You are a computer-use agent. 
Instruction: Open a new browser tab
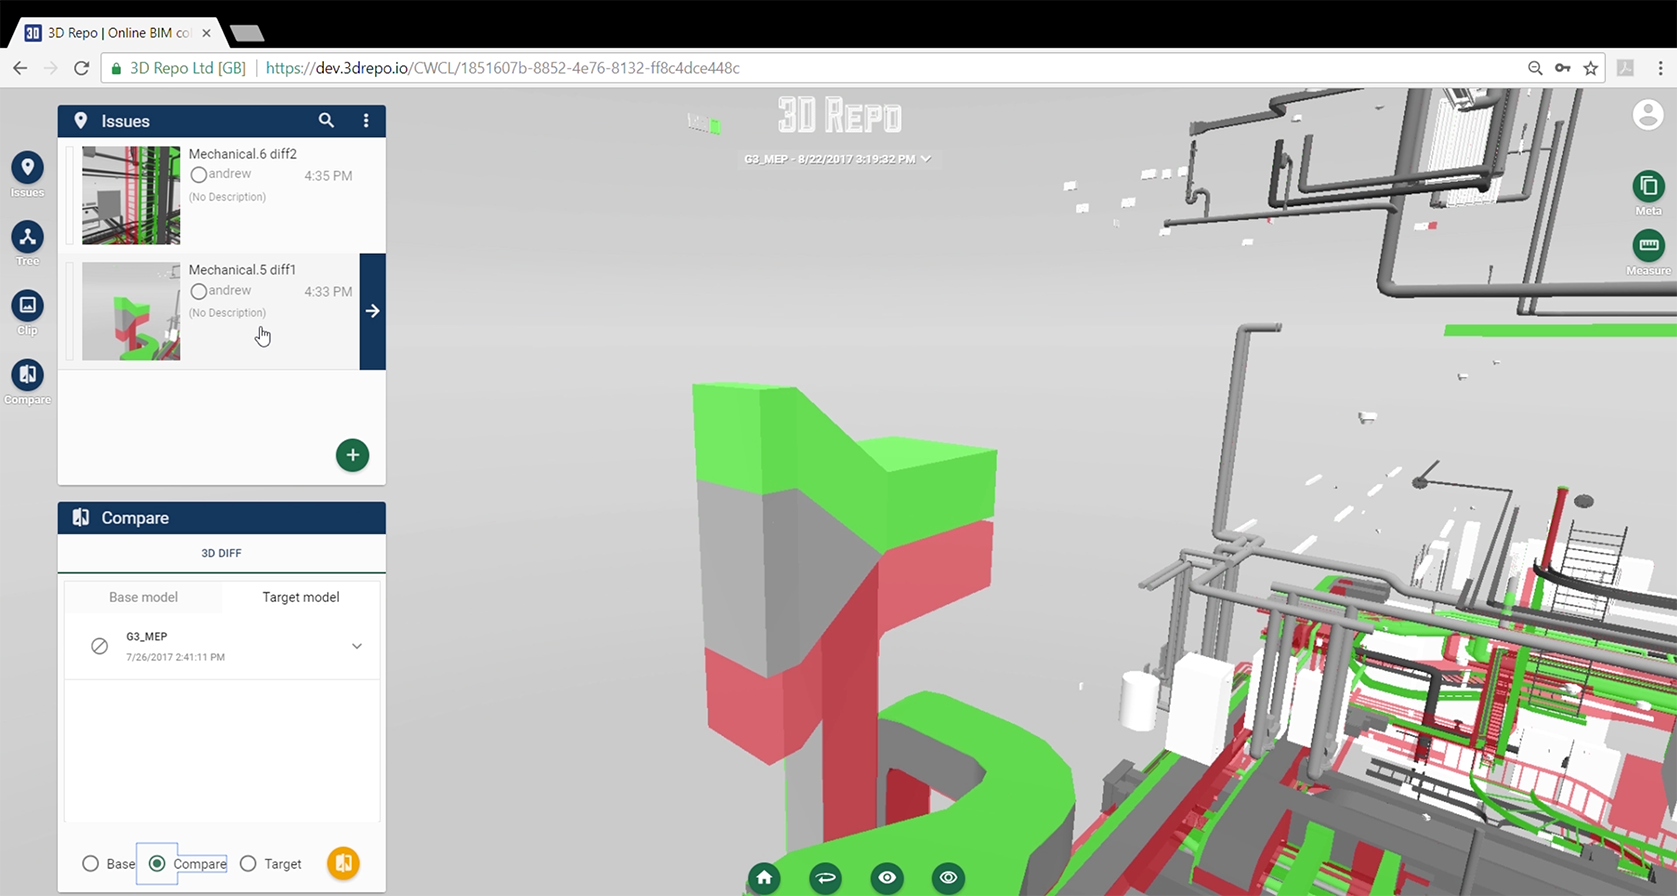(x=246, y=33)
